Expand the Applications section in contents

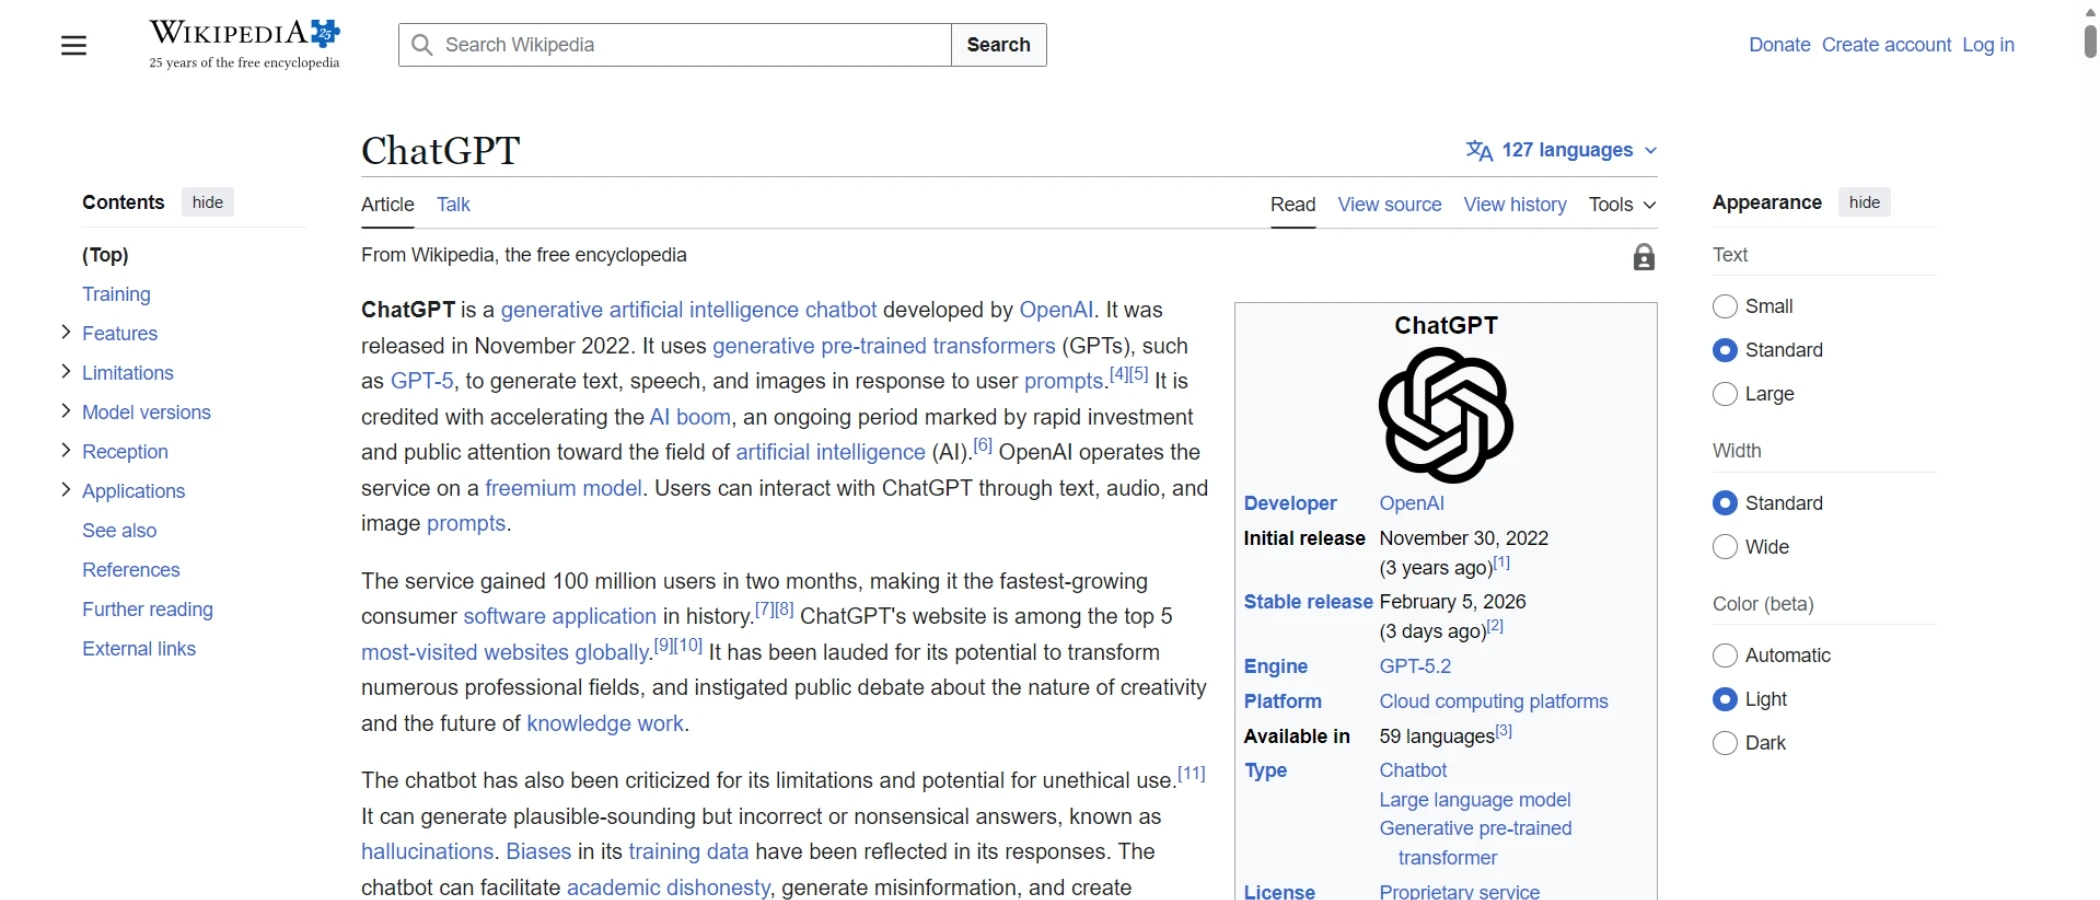pyautogui.click(x=66, y=490)
